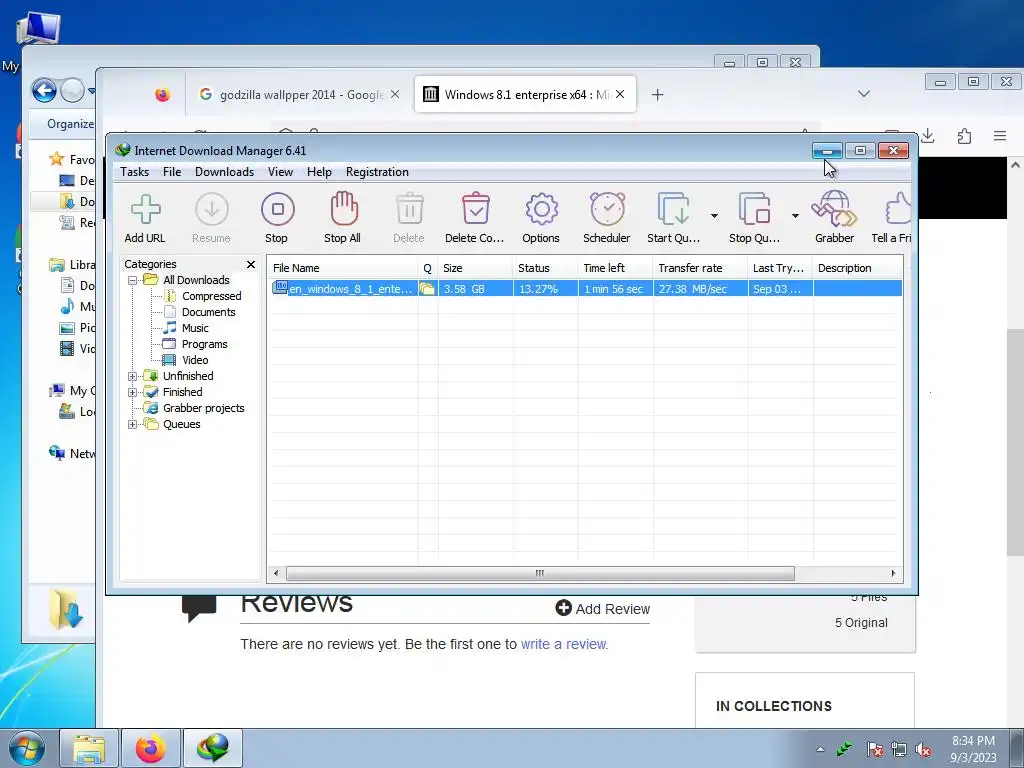Expand the Finished category
The image size is (1024, 768).
click(x=133, y=392)
